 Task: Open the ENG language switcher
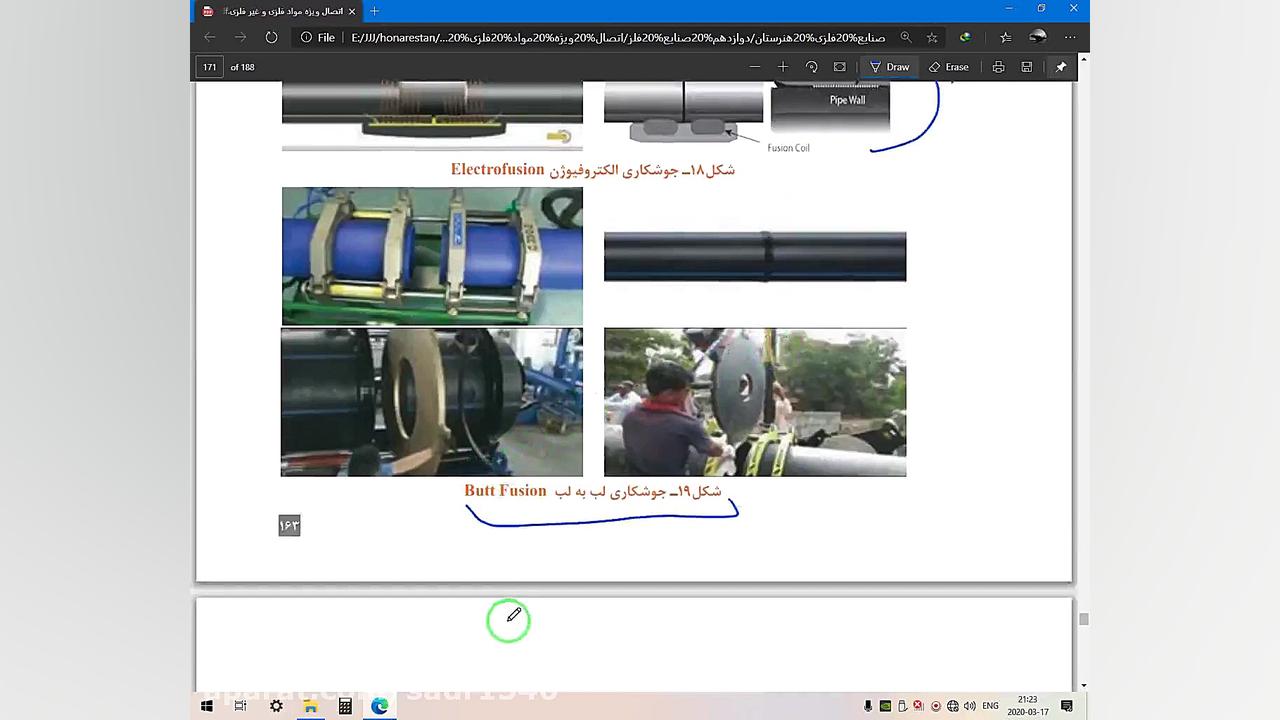[990, 706]
